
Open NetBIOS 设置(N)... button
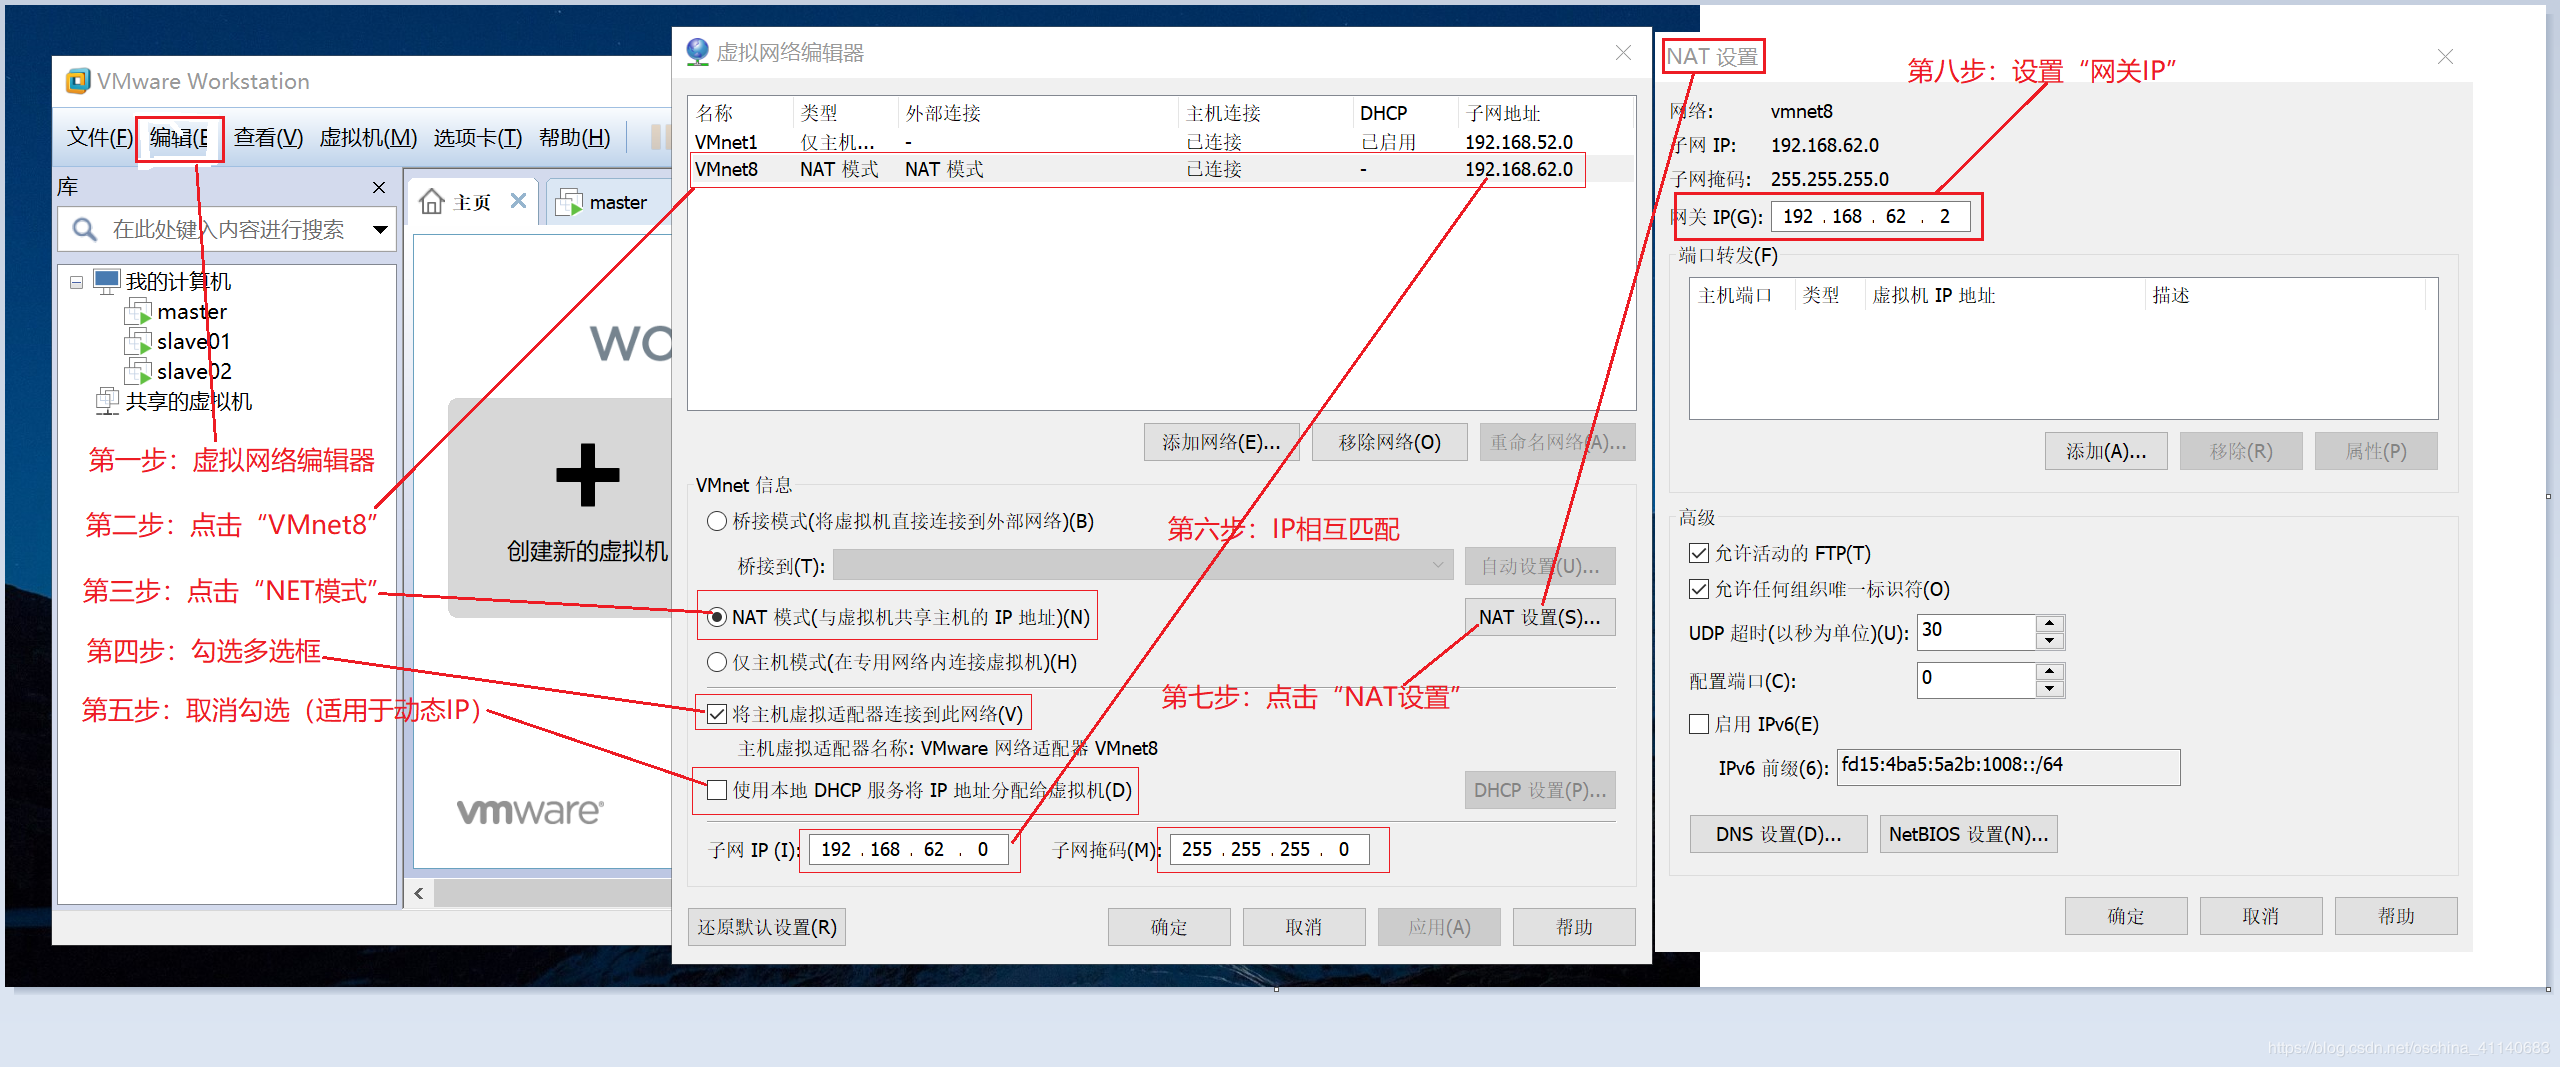pyautogui.click(x=1968, y=834)
